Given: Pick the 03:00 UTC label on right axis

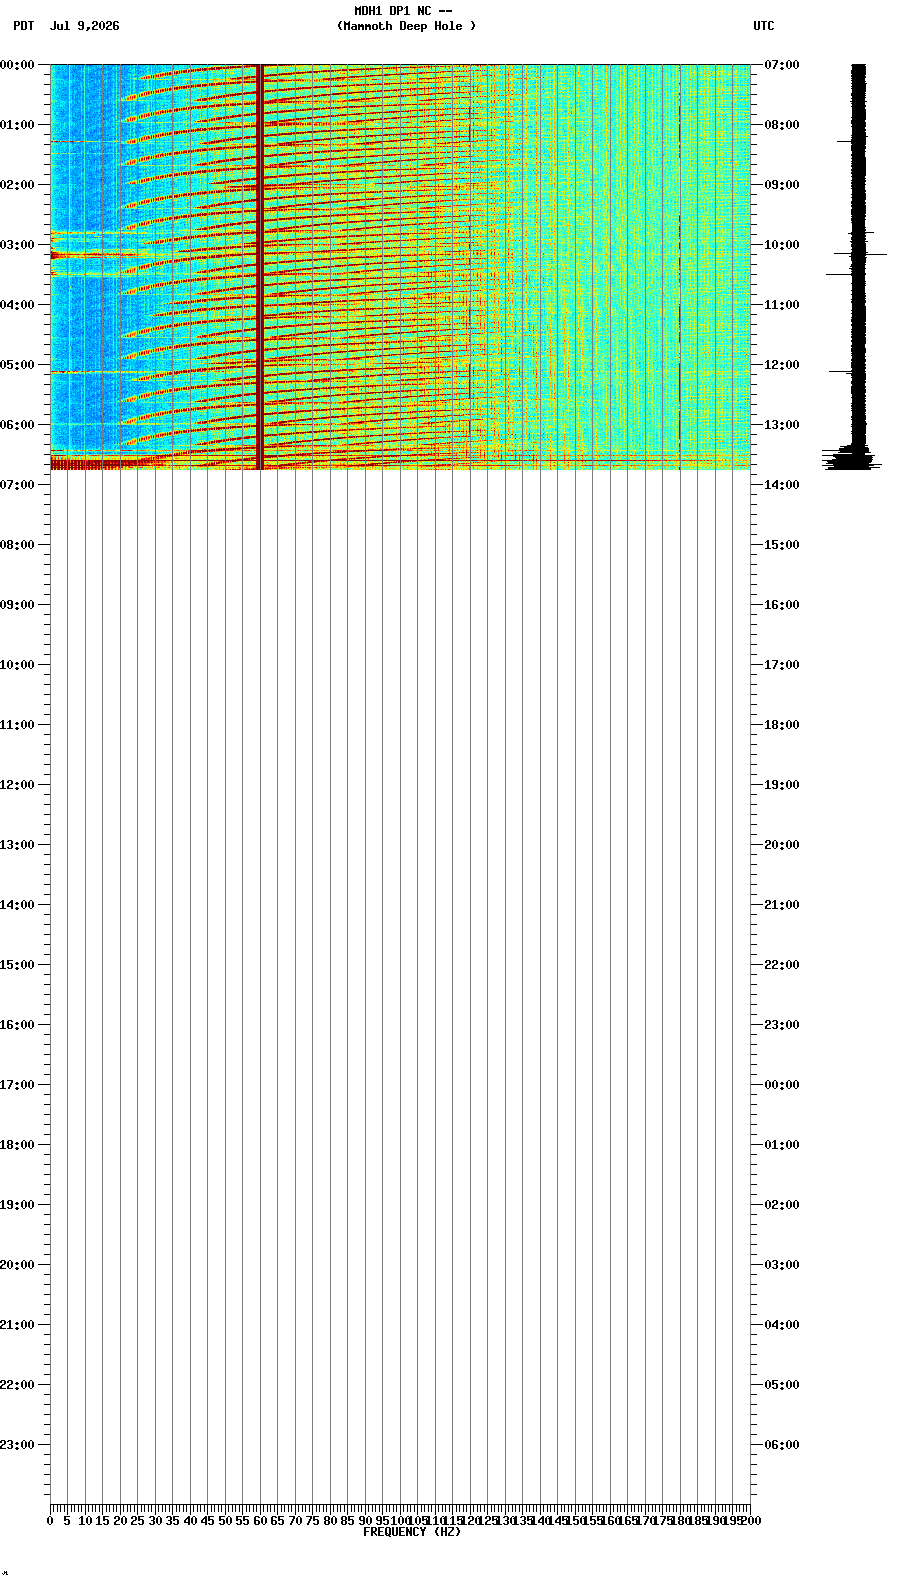Looking at the screenshot, I should 781,1265.
